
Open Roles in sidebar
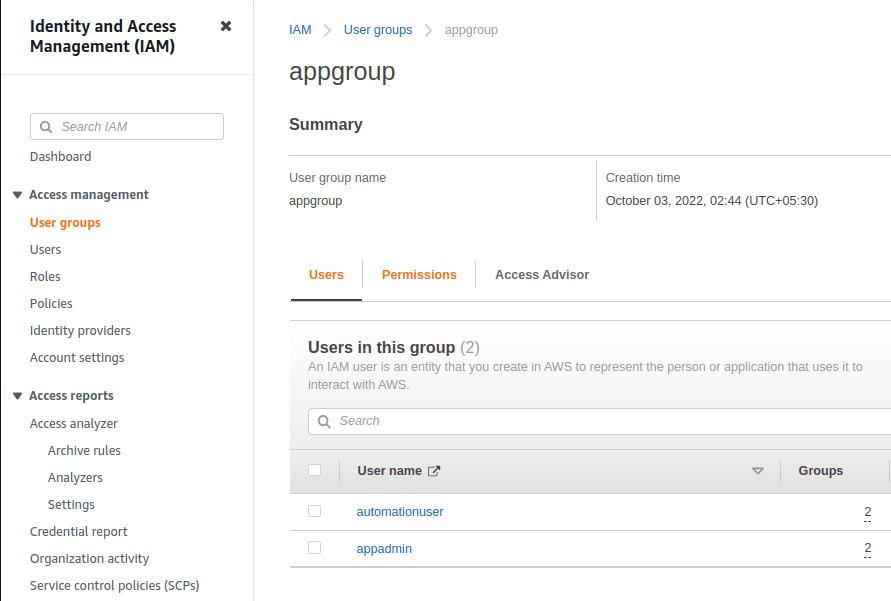45,277
